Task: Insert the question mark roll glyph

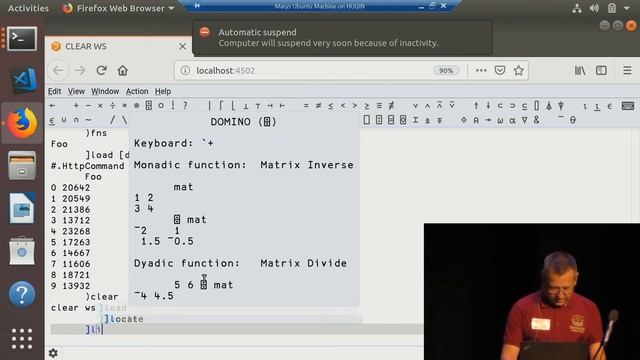Action: click(x=185, y=106)
